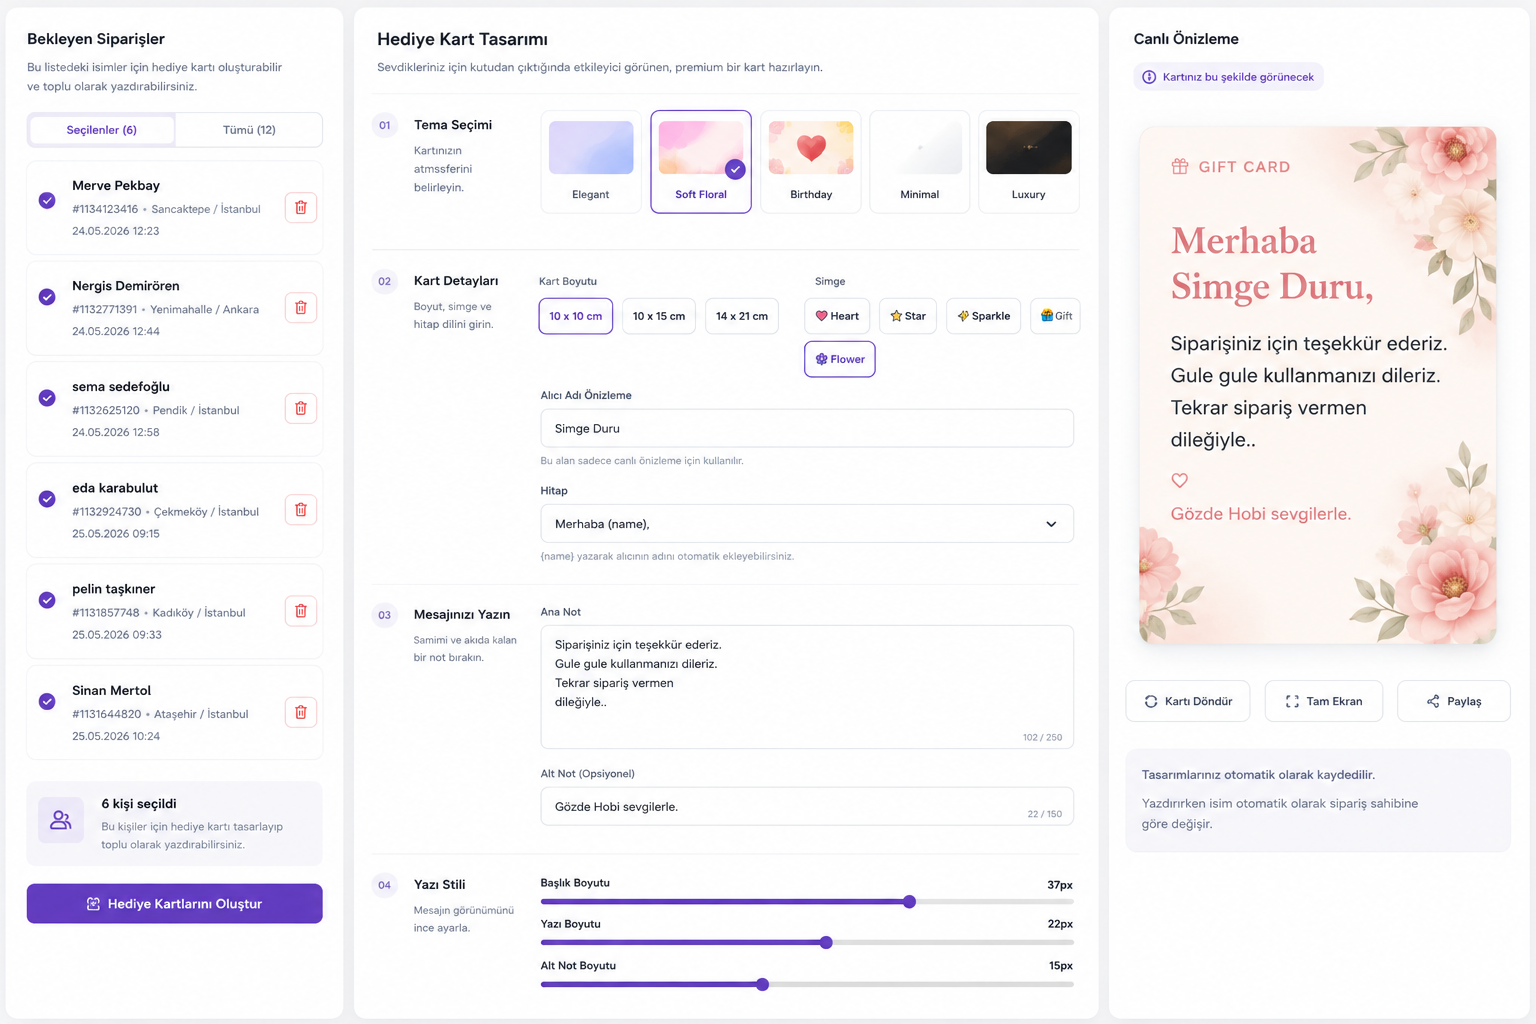Deselect sema sedefoğlu's checkbox
Viewport: 1536px width, 1024px height.
click(47, 398)
